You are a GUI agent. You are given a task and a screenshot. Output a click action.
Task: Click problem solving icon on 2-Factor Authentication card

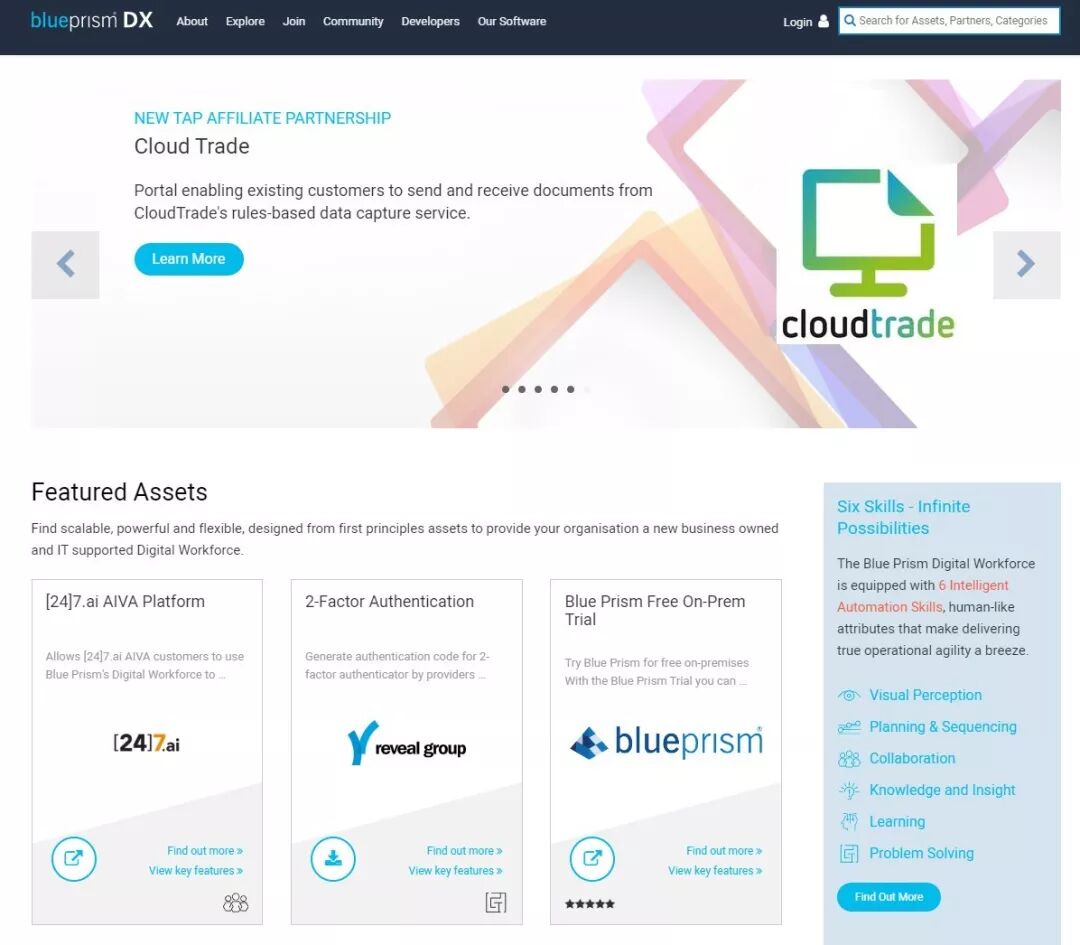(496, 902)
